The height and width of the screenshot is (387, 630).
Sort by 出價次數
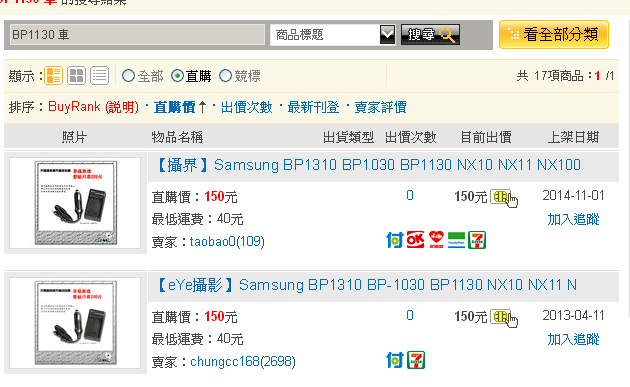click(247, 107)
